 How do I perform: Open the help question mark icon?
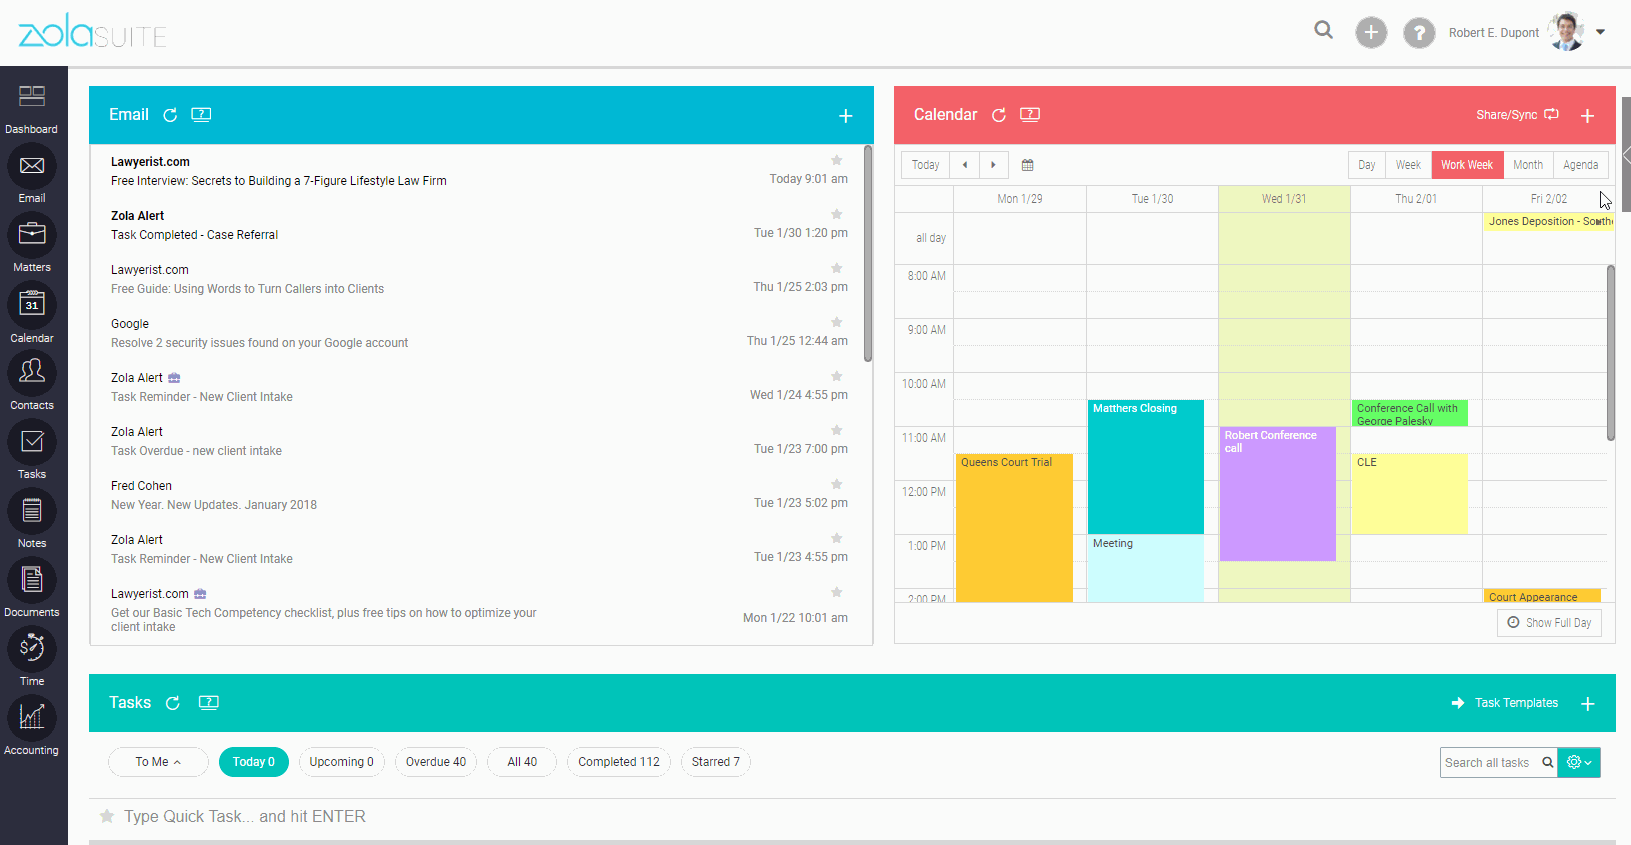[1419, 32]
